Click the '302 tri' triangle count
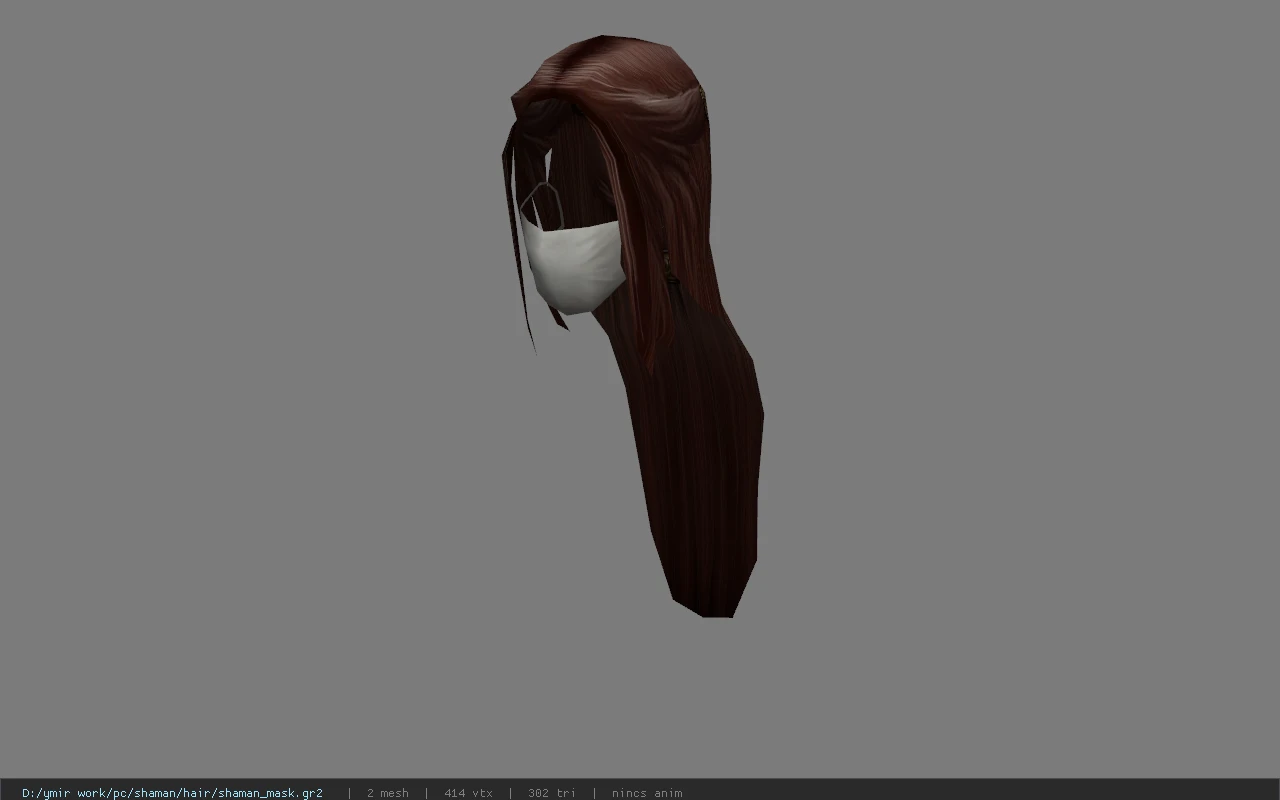This screenshot has height=800, width=1280. (552, 793)
